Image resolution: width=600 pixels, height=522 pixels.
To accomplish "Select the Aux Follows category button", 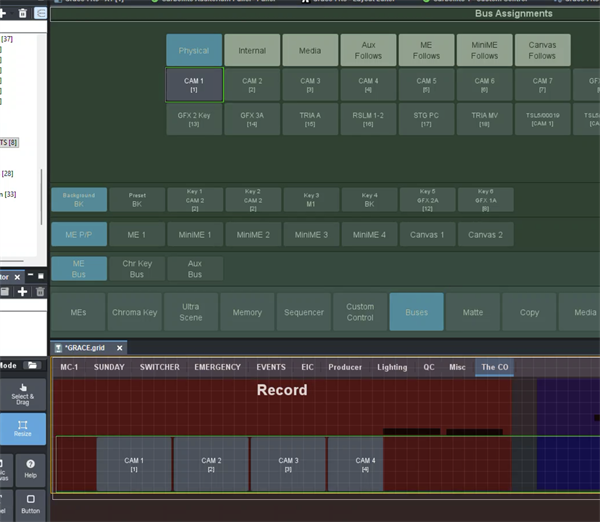I will point(368,50).
